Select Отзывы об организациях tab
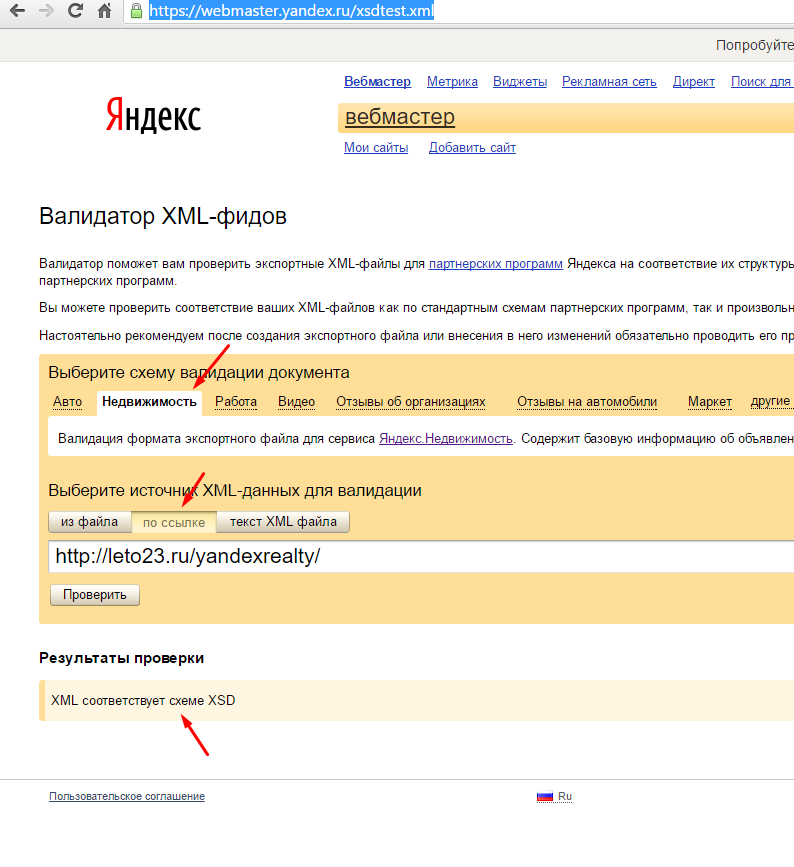 point(411,402)
